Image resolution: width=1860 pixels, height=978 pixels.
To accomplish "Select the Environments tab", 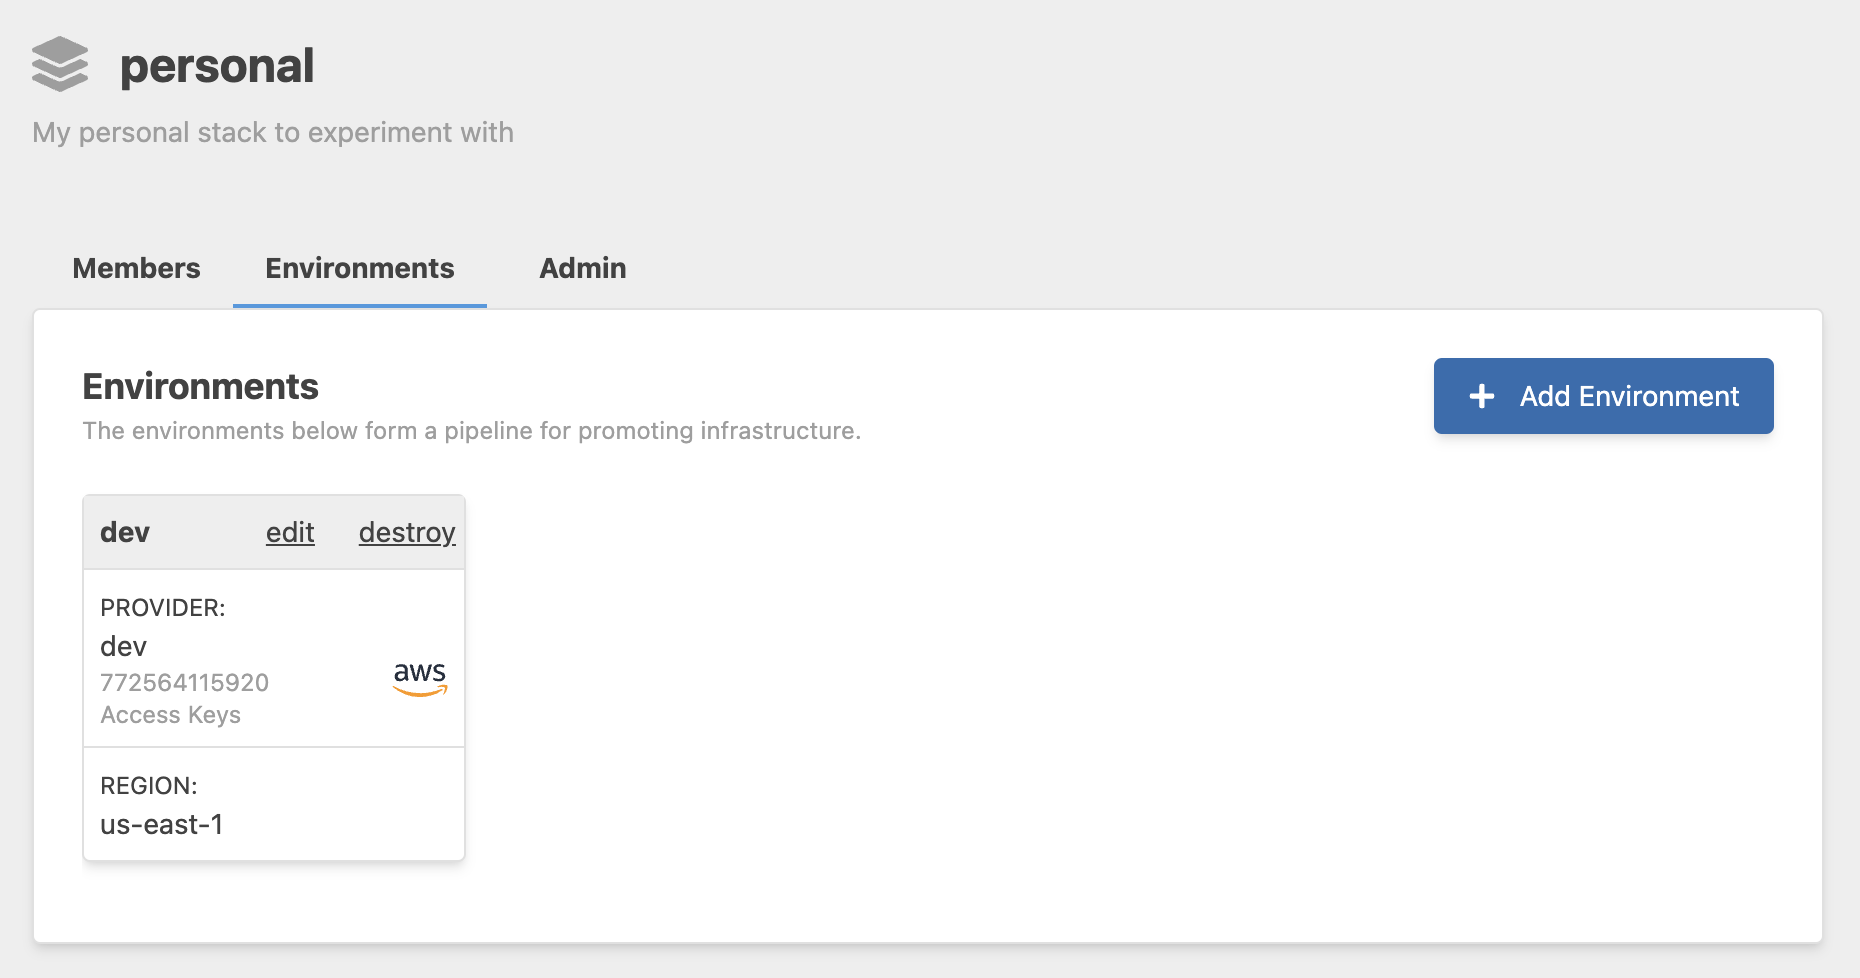I will (359, 268).
